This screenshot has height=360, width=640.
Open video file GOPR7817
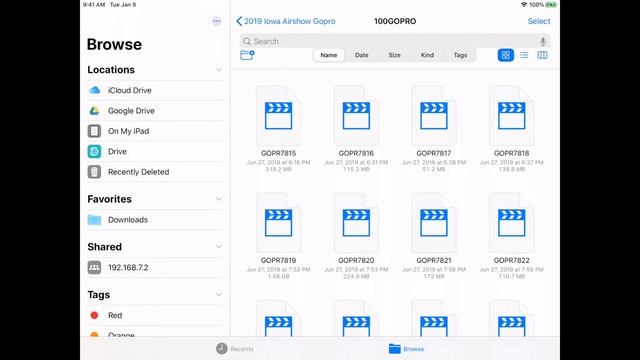433,116
